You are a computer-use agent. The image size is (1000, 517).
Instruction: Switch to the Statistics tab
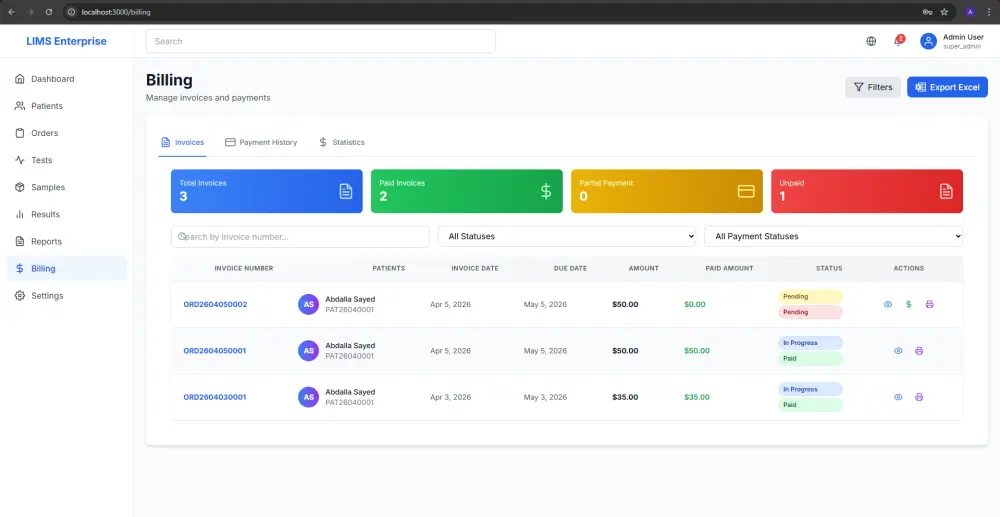342,142
